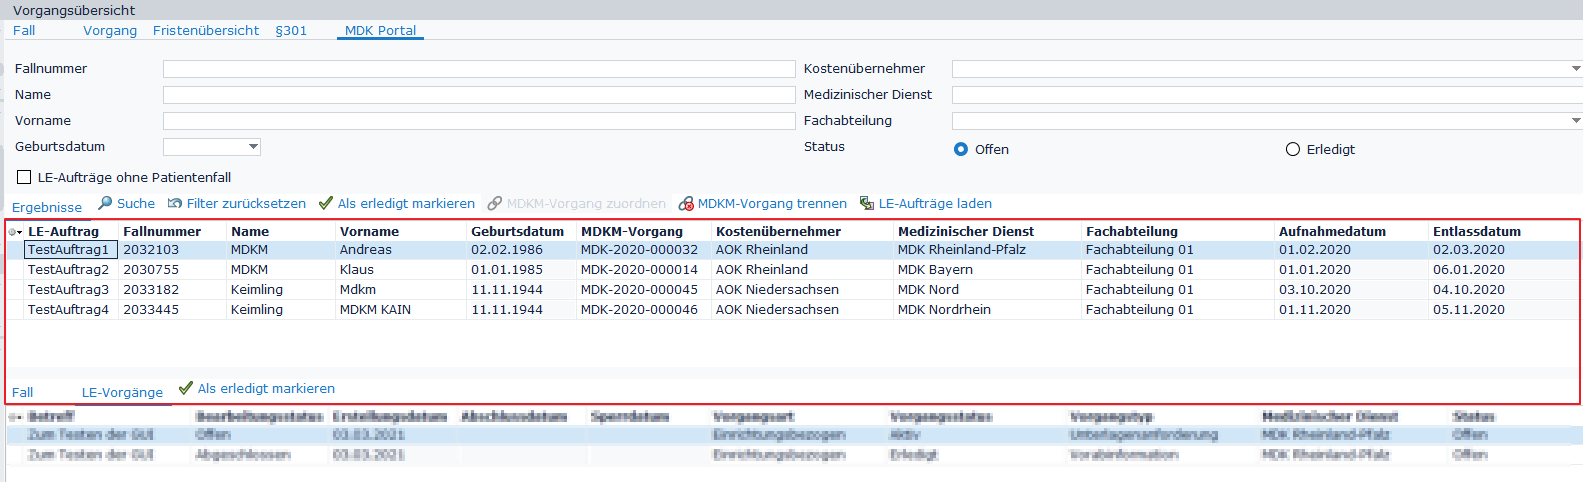This screenshot has width=1583, height=482.
Task: Click the checkmark icon beside LE-Vorgänge tab
Action: pyautogui.click(x=186, y=388)
